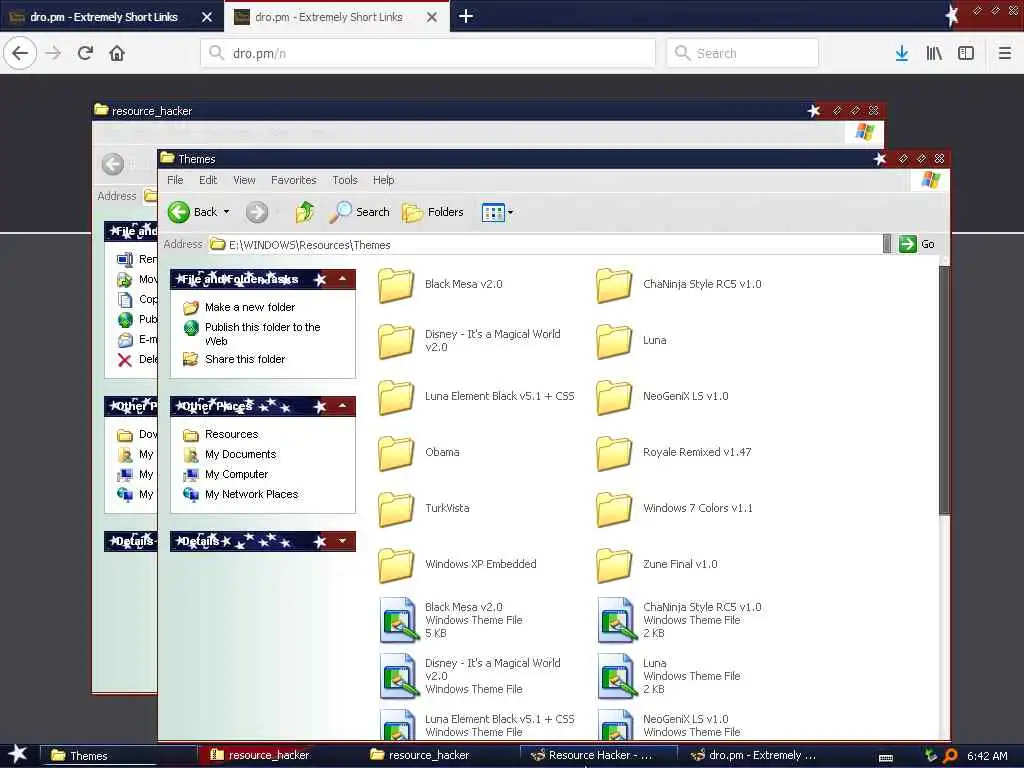The image size is (1024, 768).
Task: Click the Firefox Search box
Action: 742,53
